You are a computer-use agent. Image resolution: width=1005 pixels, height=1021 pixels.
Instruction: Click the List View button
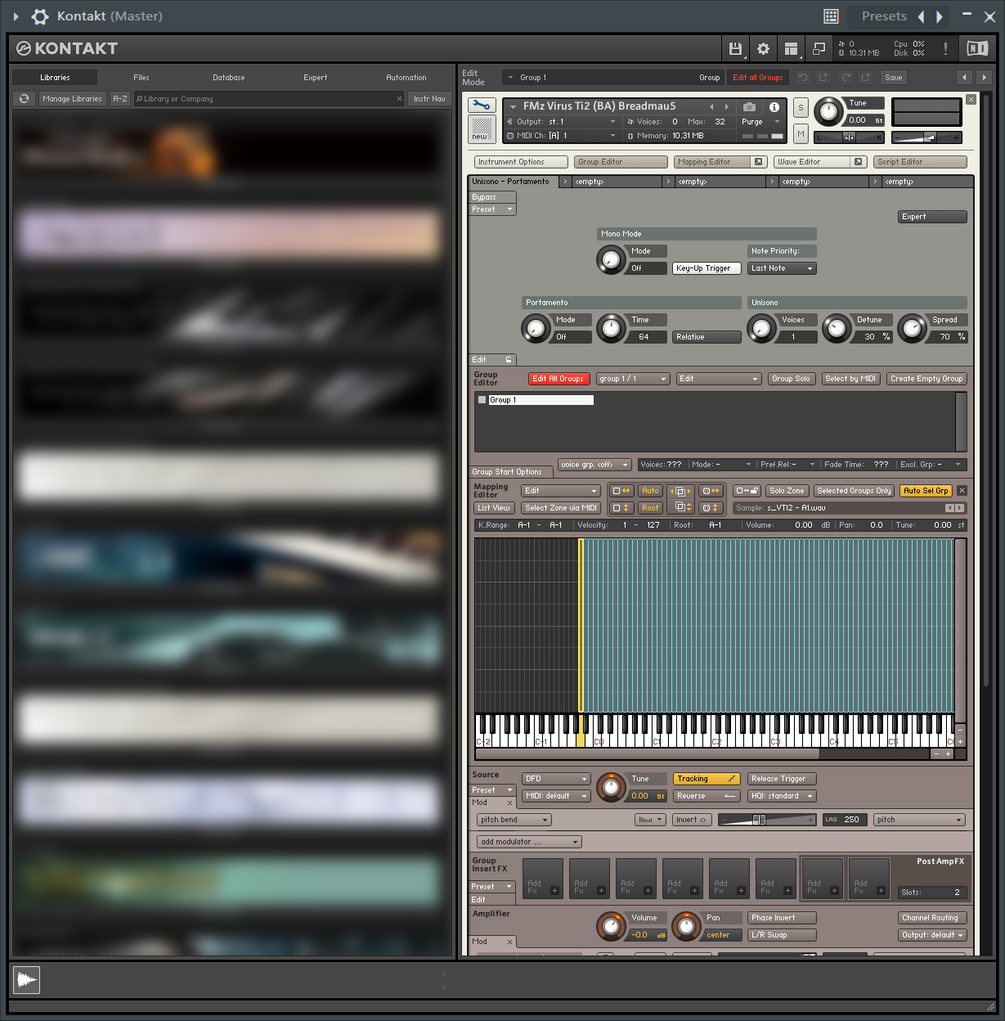click(494, 508)
